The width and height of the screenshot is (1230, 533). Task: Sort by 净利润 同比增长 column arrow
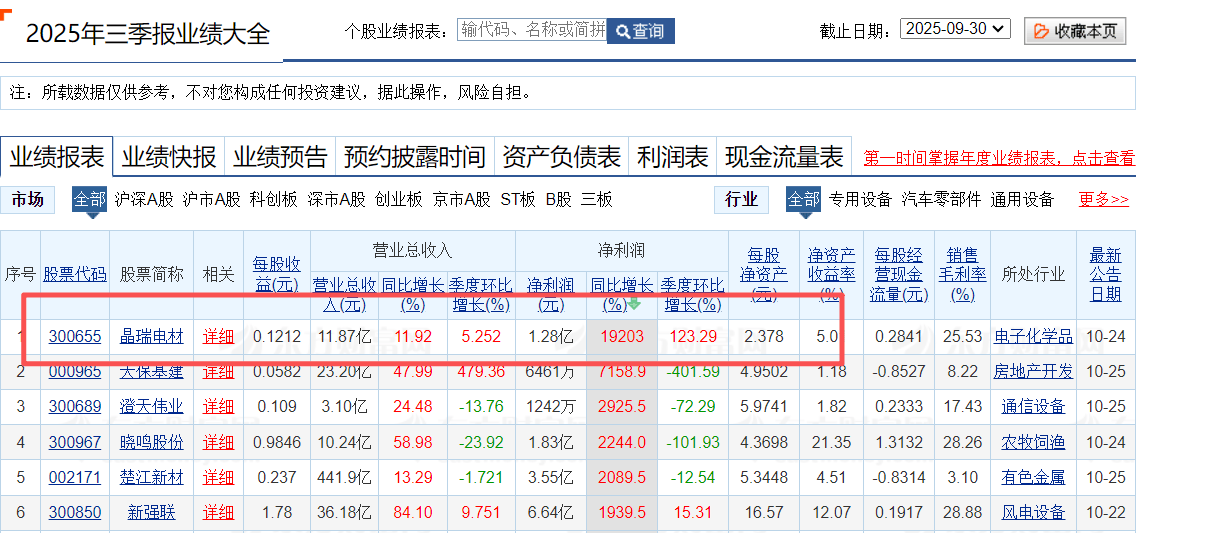(634, 304)
